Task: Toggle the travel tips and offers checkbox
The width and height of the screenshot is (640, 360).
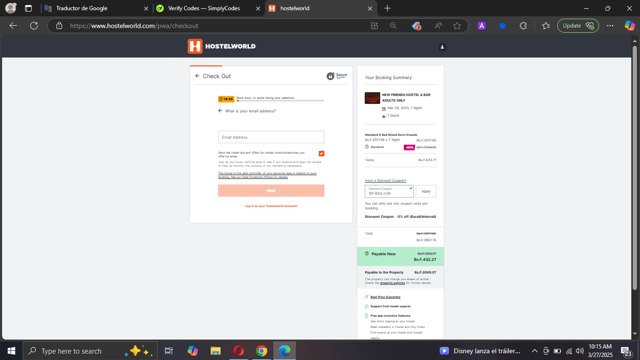Action: point(321,153)
